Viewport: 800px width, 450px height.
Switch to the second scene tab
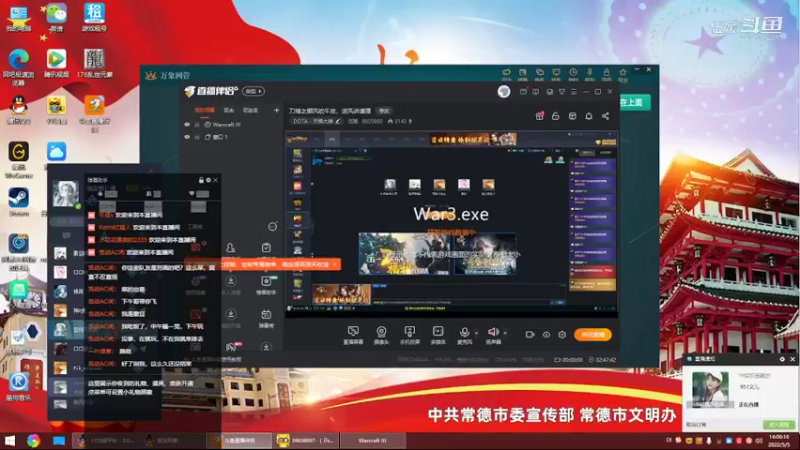[x=229, y=110]
